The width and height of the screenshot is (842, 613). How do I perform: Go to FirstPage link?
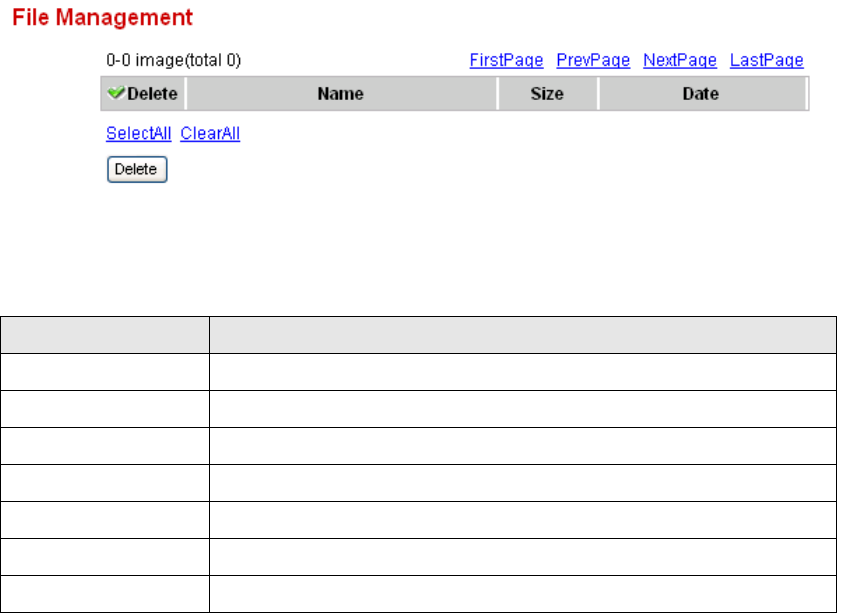(x=506, y=60)
